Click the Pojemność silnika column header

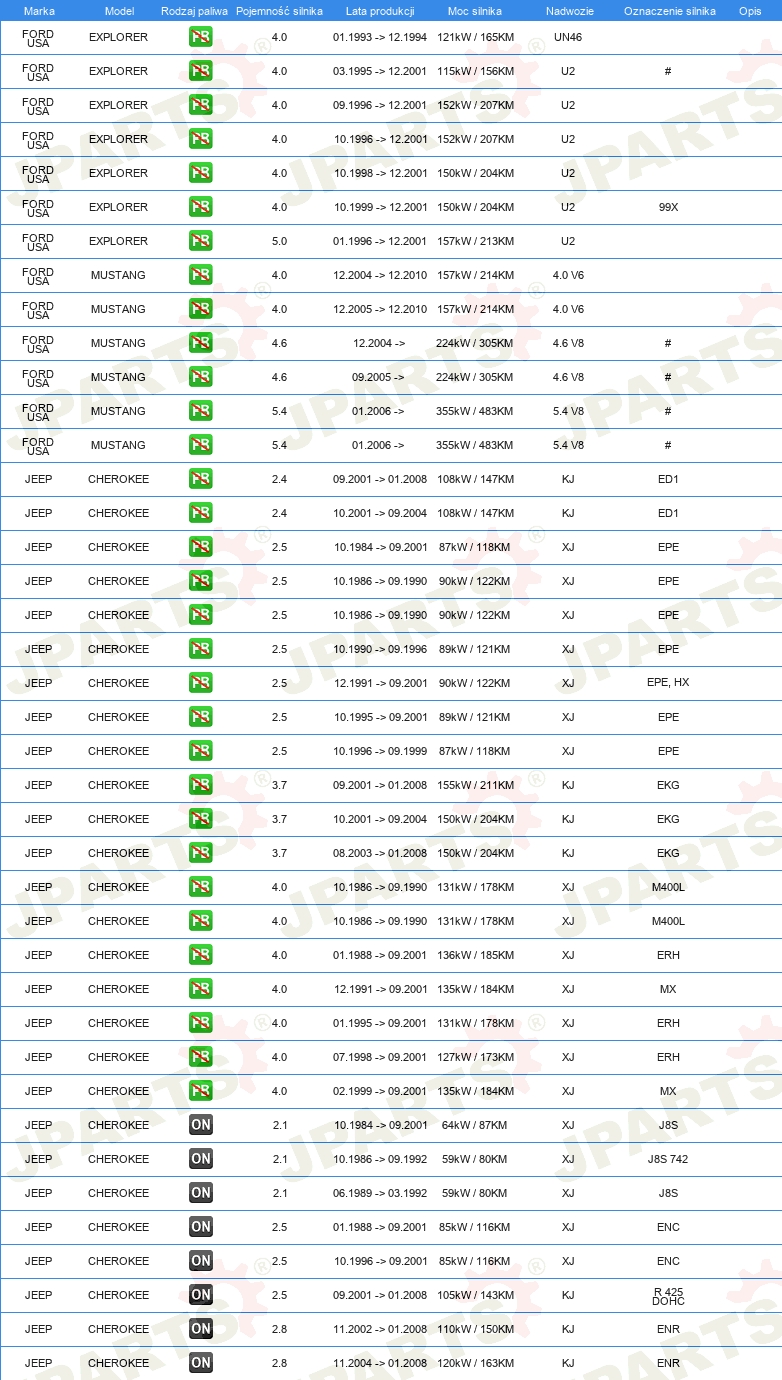279,11
